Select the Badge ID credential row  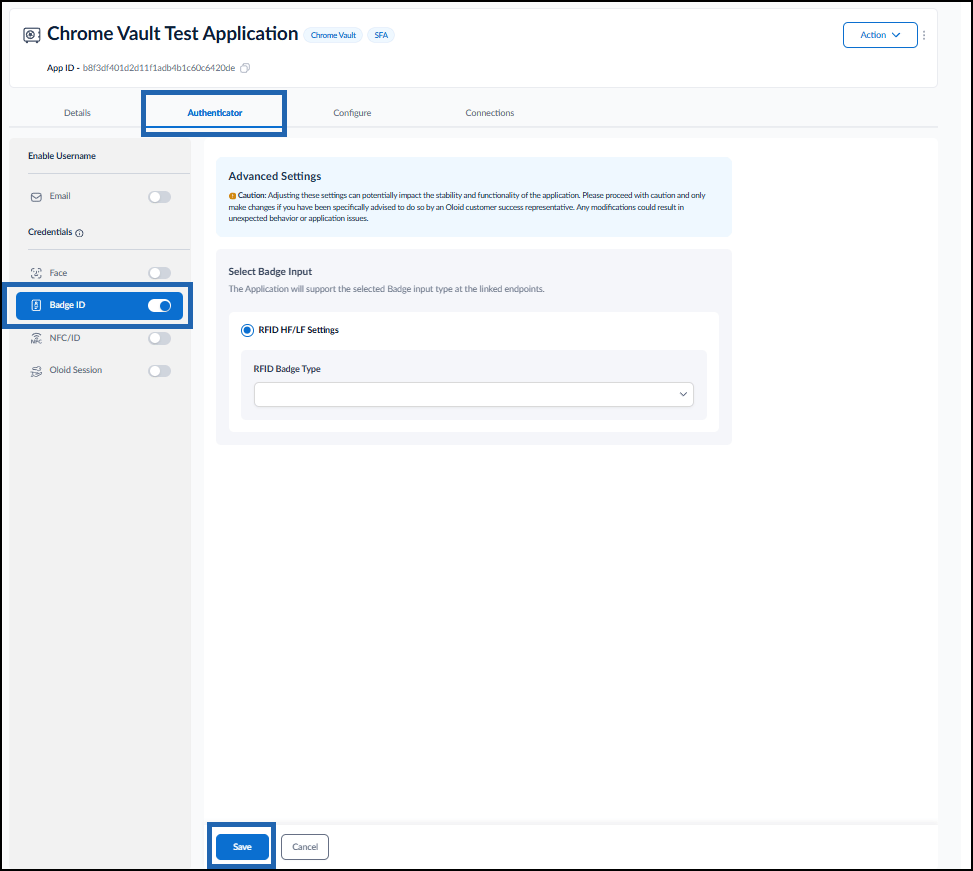pyautogui.click(x=99, y=305)
